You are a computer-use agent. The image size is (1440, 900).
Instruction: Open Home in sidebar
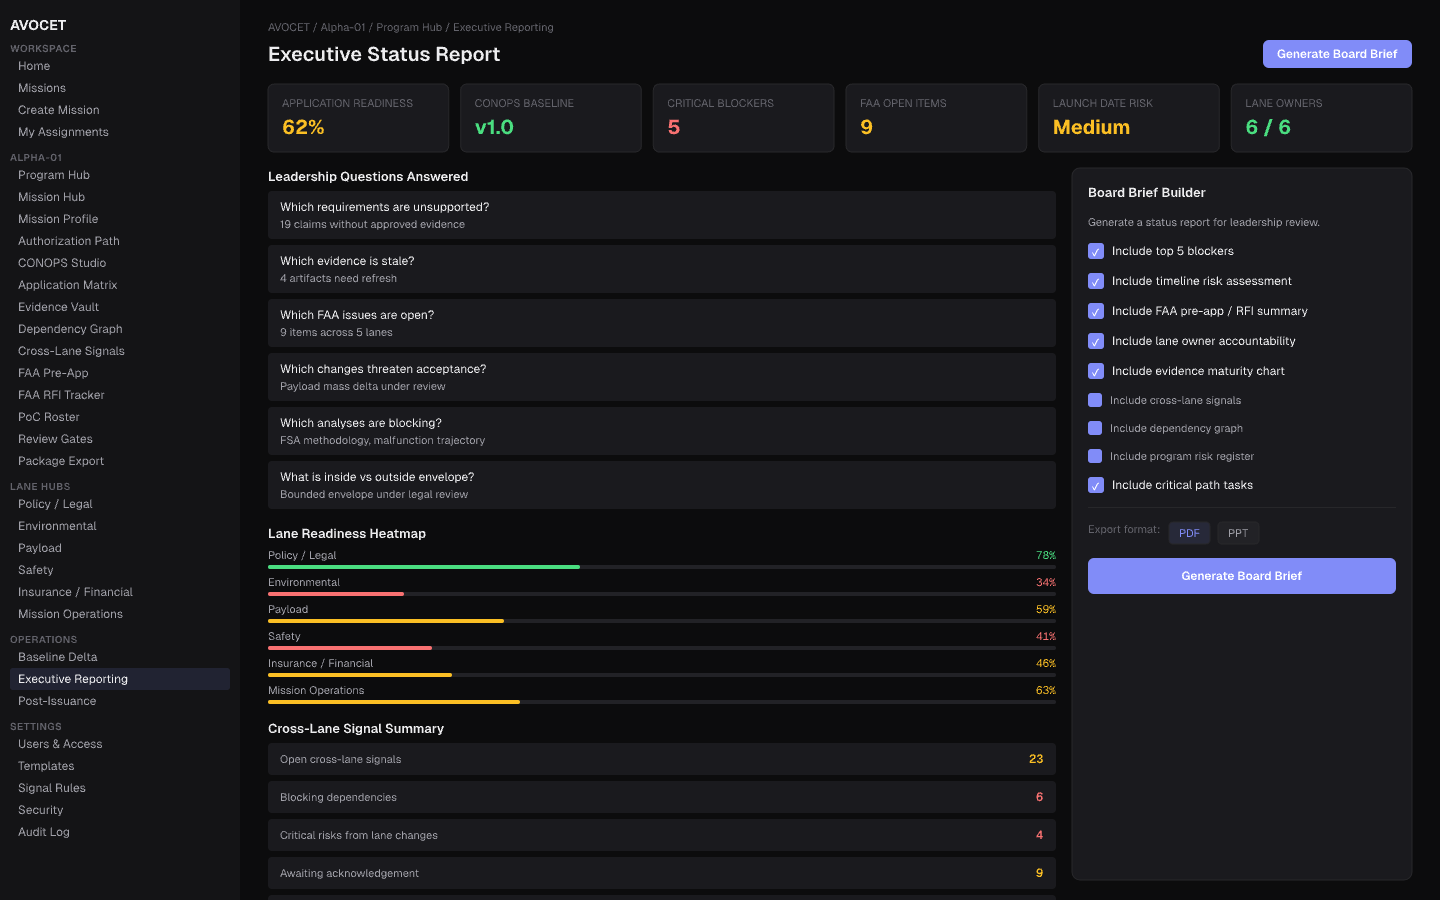click(120, 66)
